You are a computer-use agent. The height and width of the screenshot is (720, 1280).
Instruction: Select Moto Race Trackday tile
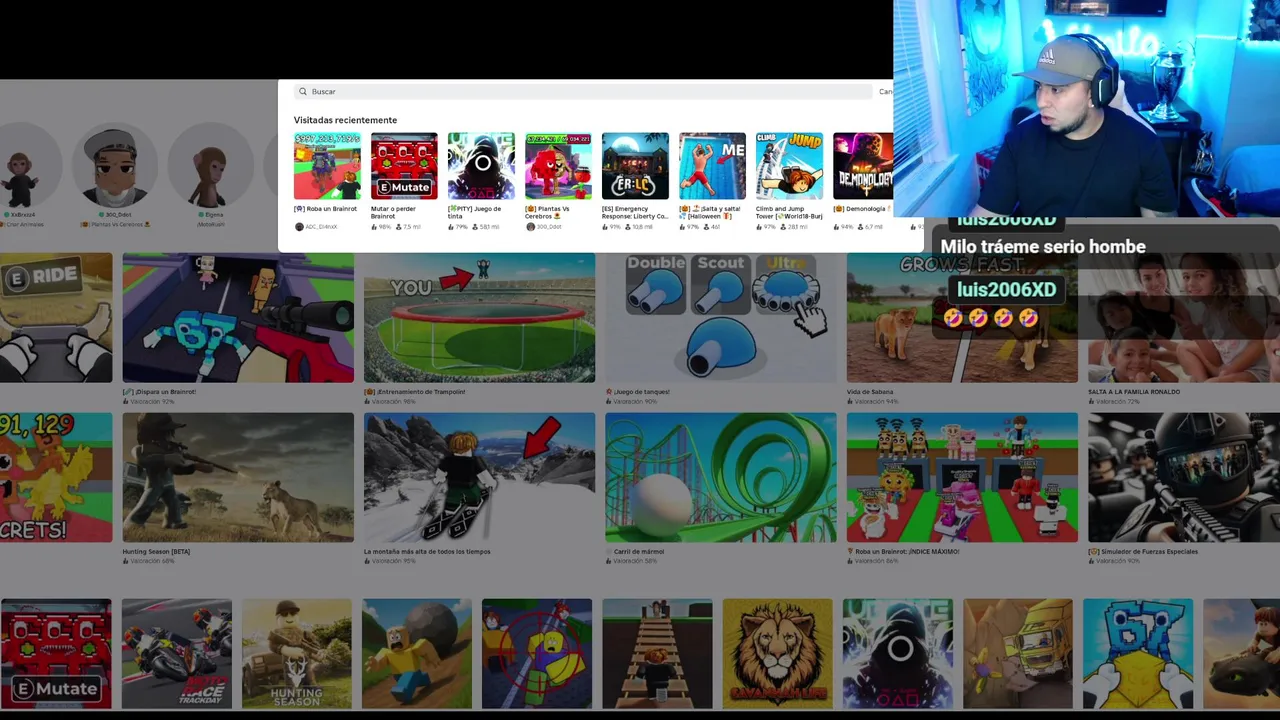(x=176, y=653)
